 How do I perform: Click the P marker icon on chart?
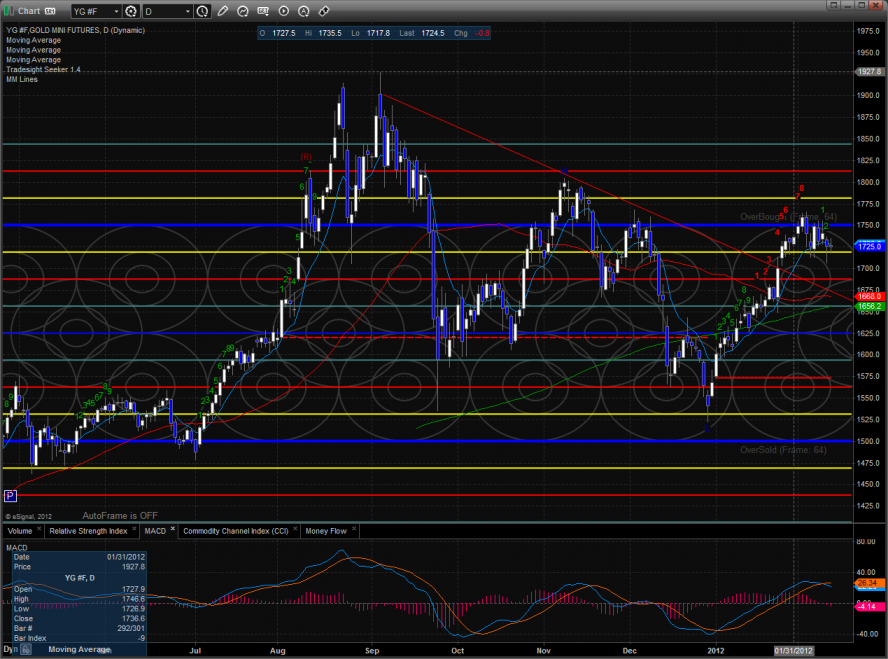[x=10, y=495]
